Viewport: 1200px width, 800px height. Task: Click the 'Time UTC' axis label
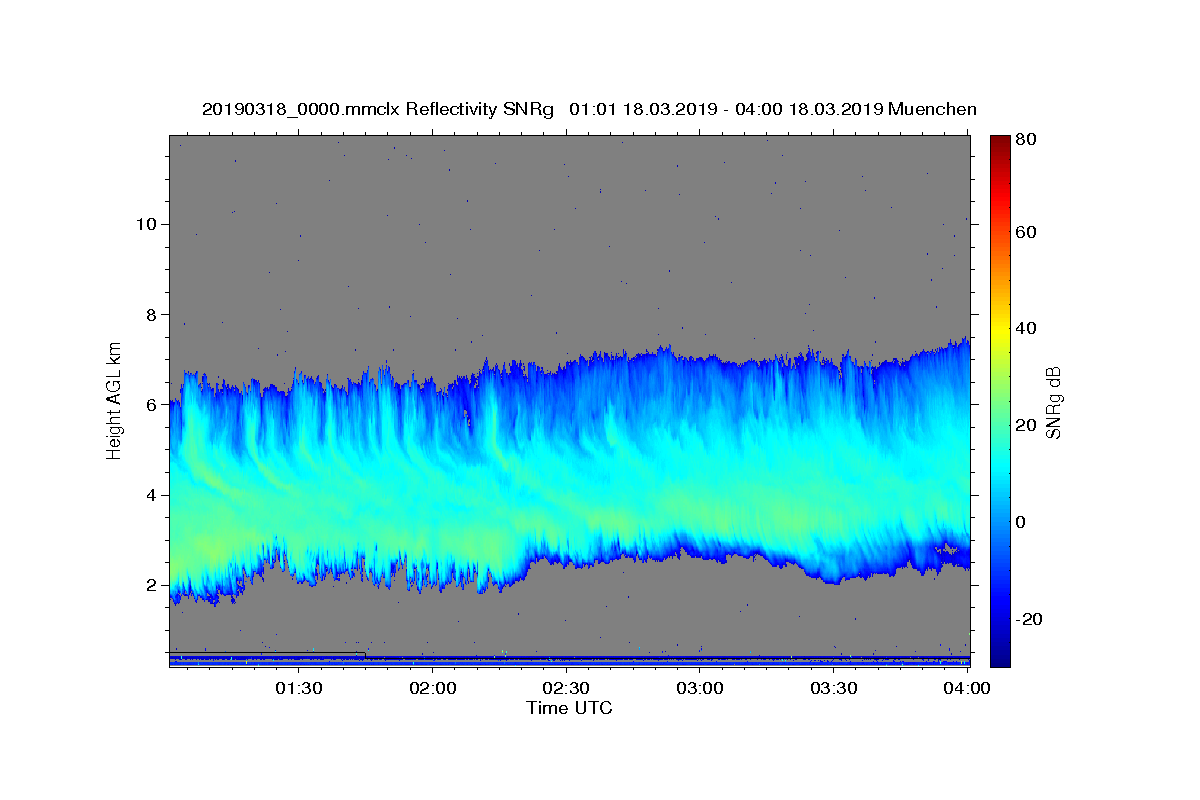[569, 708]
